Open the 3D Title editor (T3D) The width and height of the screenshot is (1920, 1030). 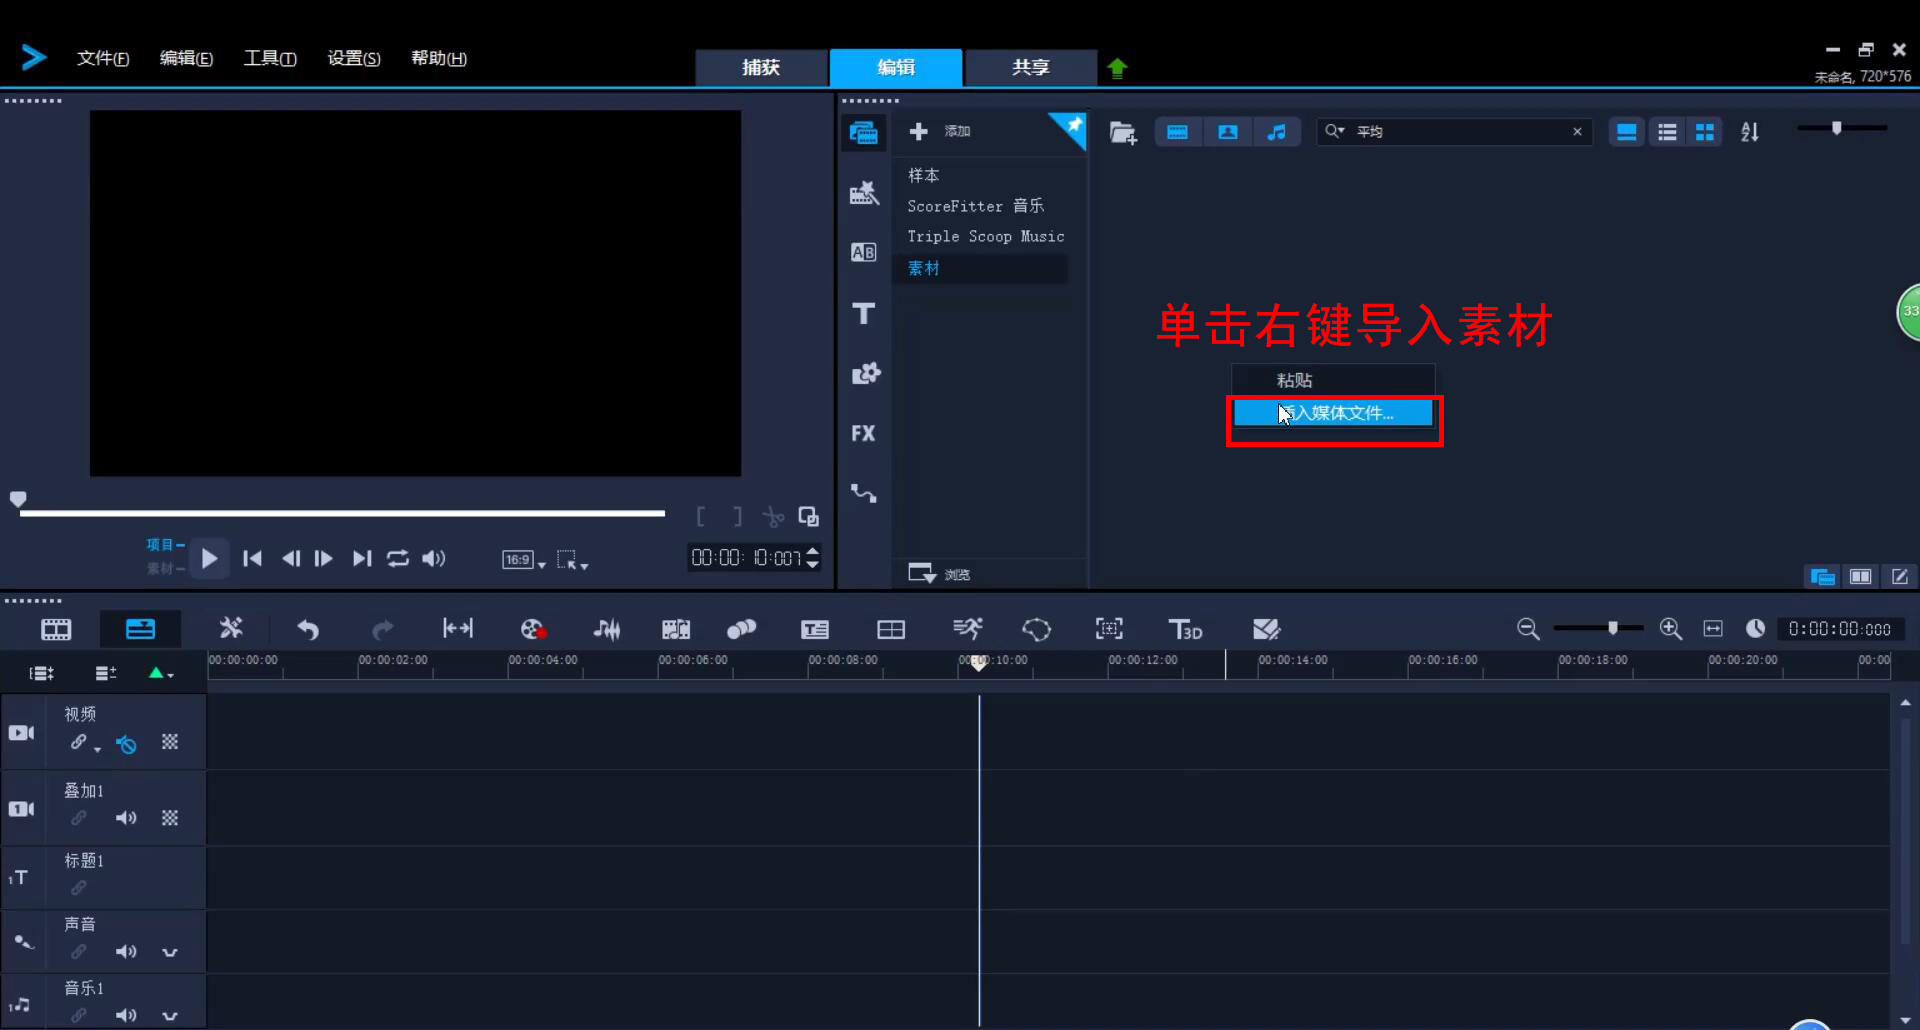click(x=1186, y=628)
